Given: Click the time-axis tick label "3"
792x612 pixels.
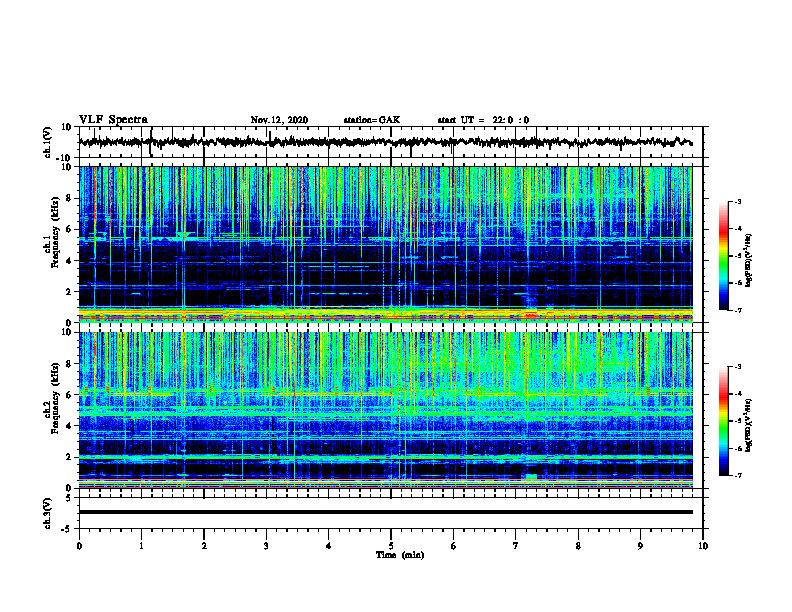Looking at the screenshot, I should (x=266, y=546).
